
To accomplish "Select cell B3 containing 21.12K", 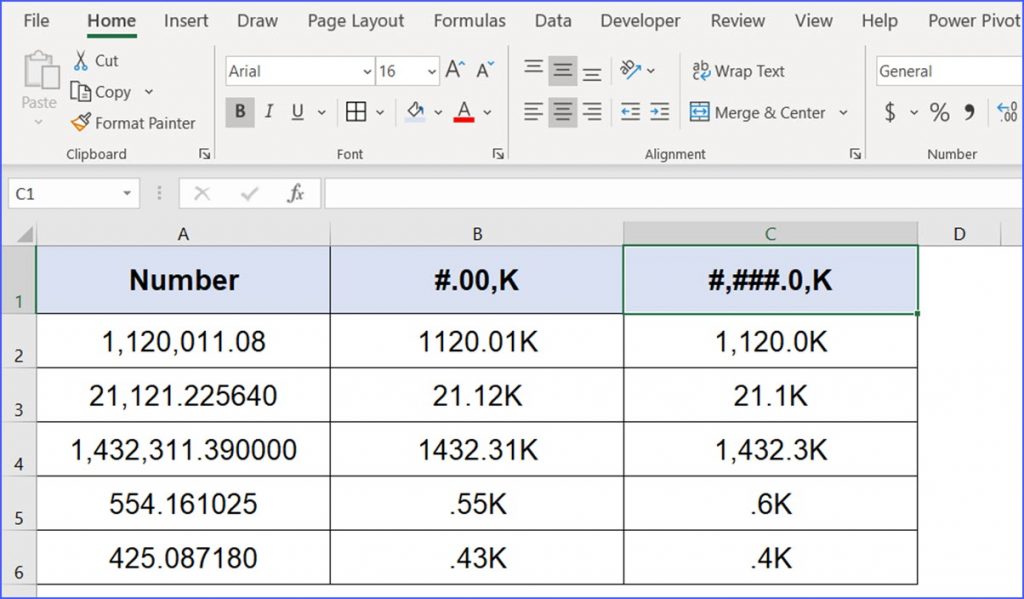I will pyautogui.click(x=477, y=396).
